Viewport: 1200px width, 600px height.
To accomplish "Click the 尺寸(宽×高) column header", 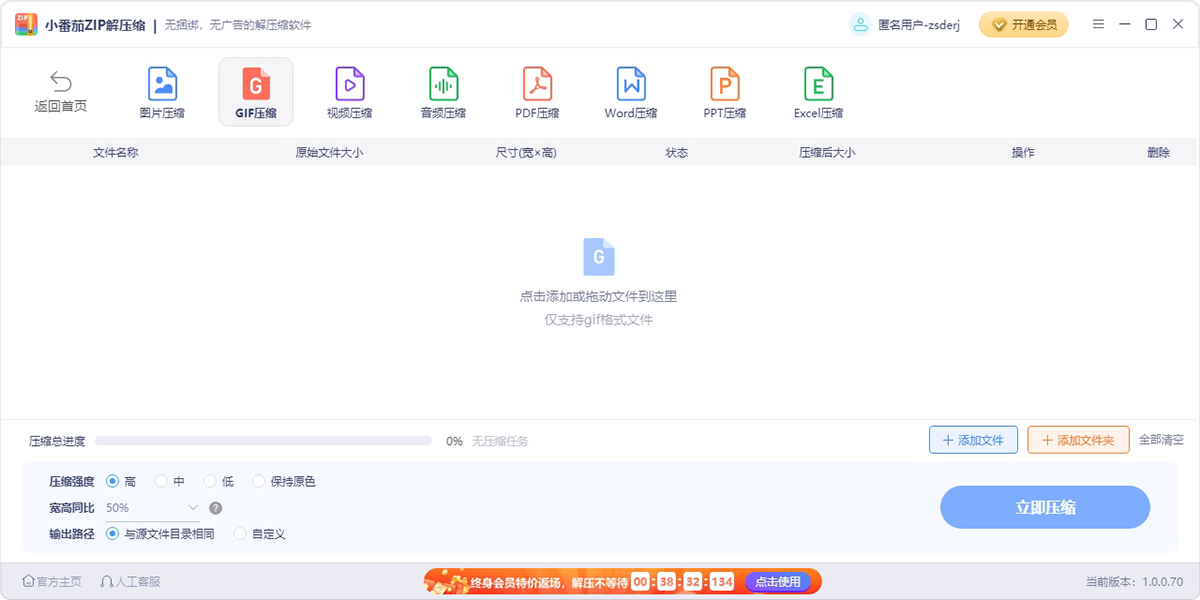I will pyautogui.click(x=526, y=153).
